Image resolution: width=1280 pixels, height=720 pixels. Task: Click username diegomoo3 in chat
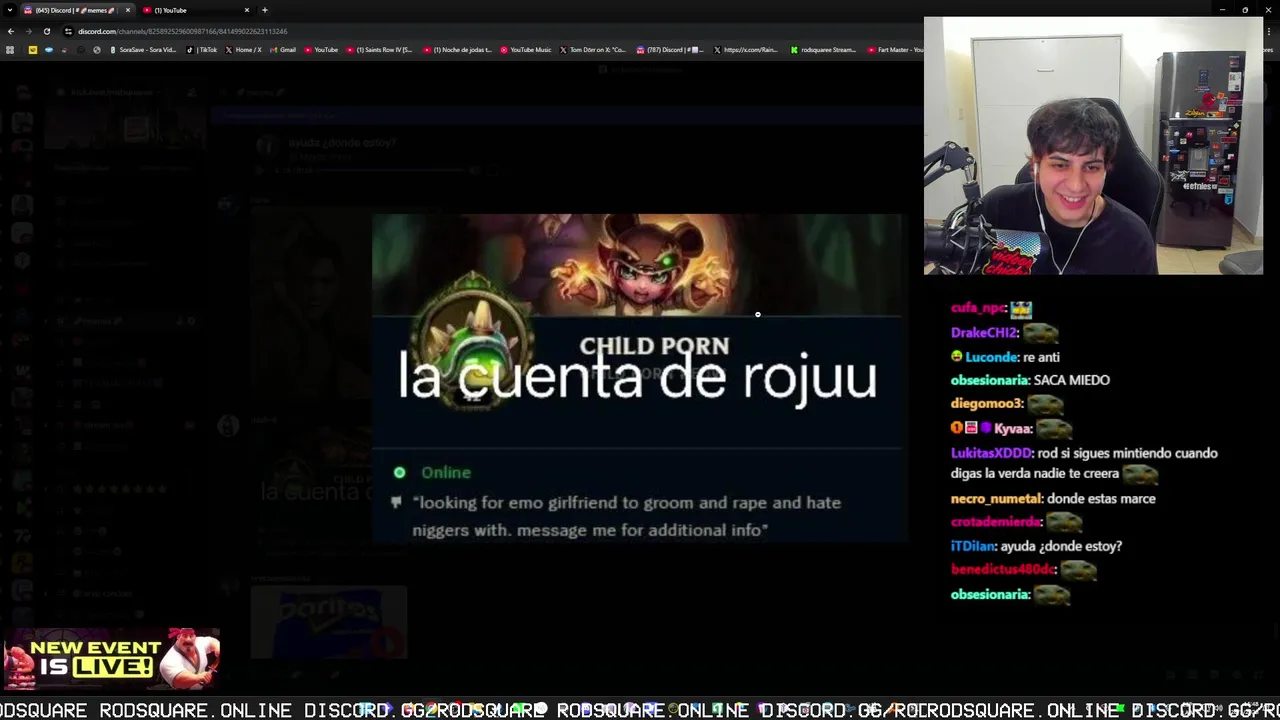987,404
